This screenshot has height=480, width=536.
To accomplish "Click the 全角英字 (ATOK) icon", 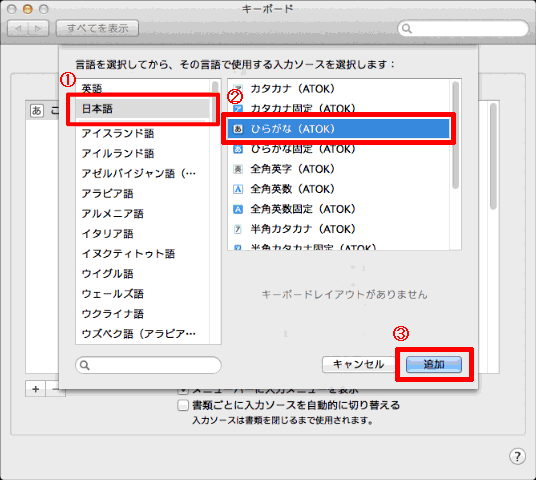I will [238, 169].
